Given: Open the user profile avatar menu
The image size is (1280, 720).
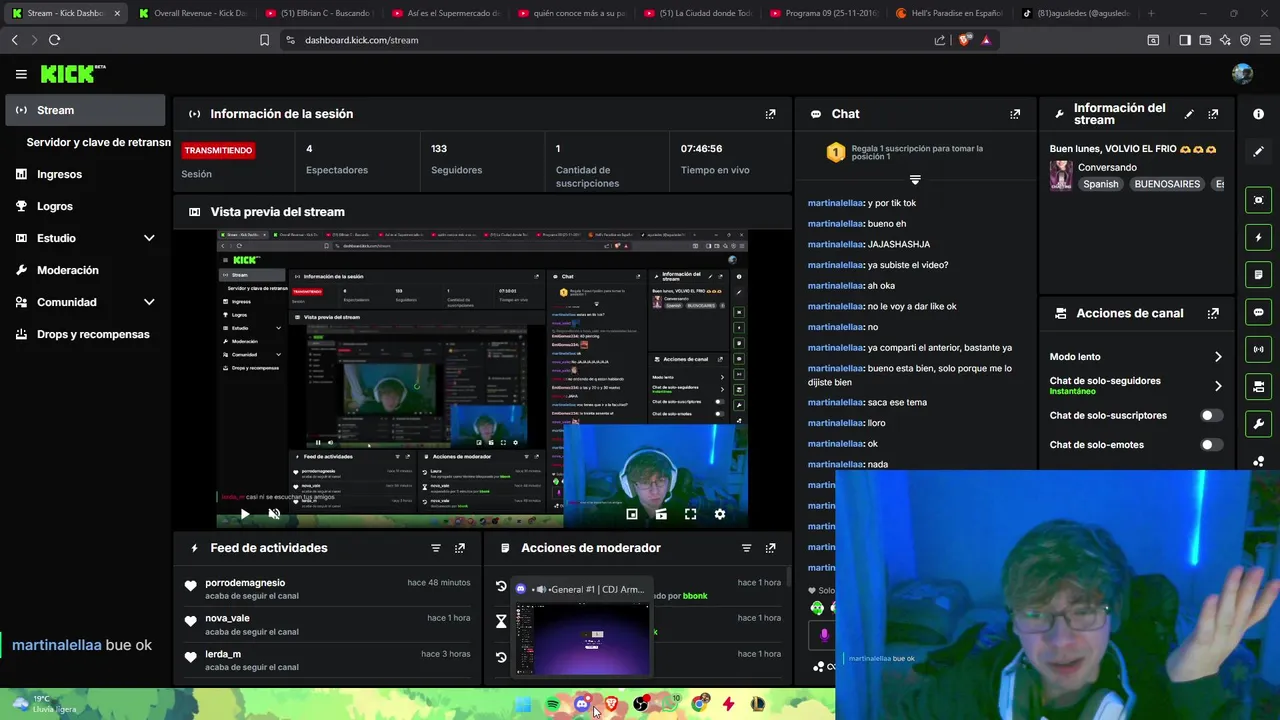Looking at the screenshot, I should tap(1242, 74).
